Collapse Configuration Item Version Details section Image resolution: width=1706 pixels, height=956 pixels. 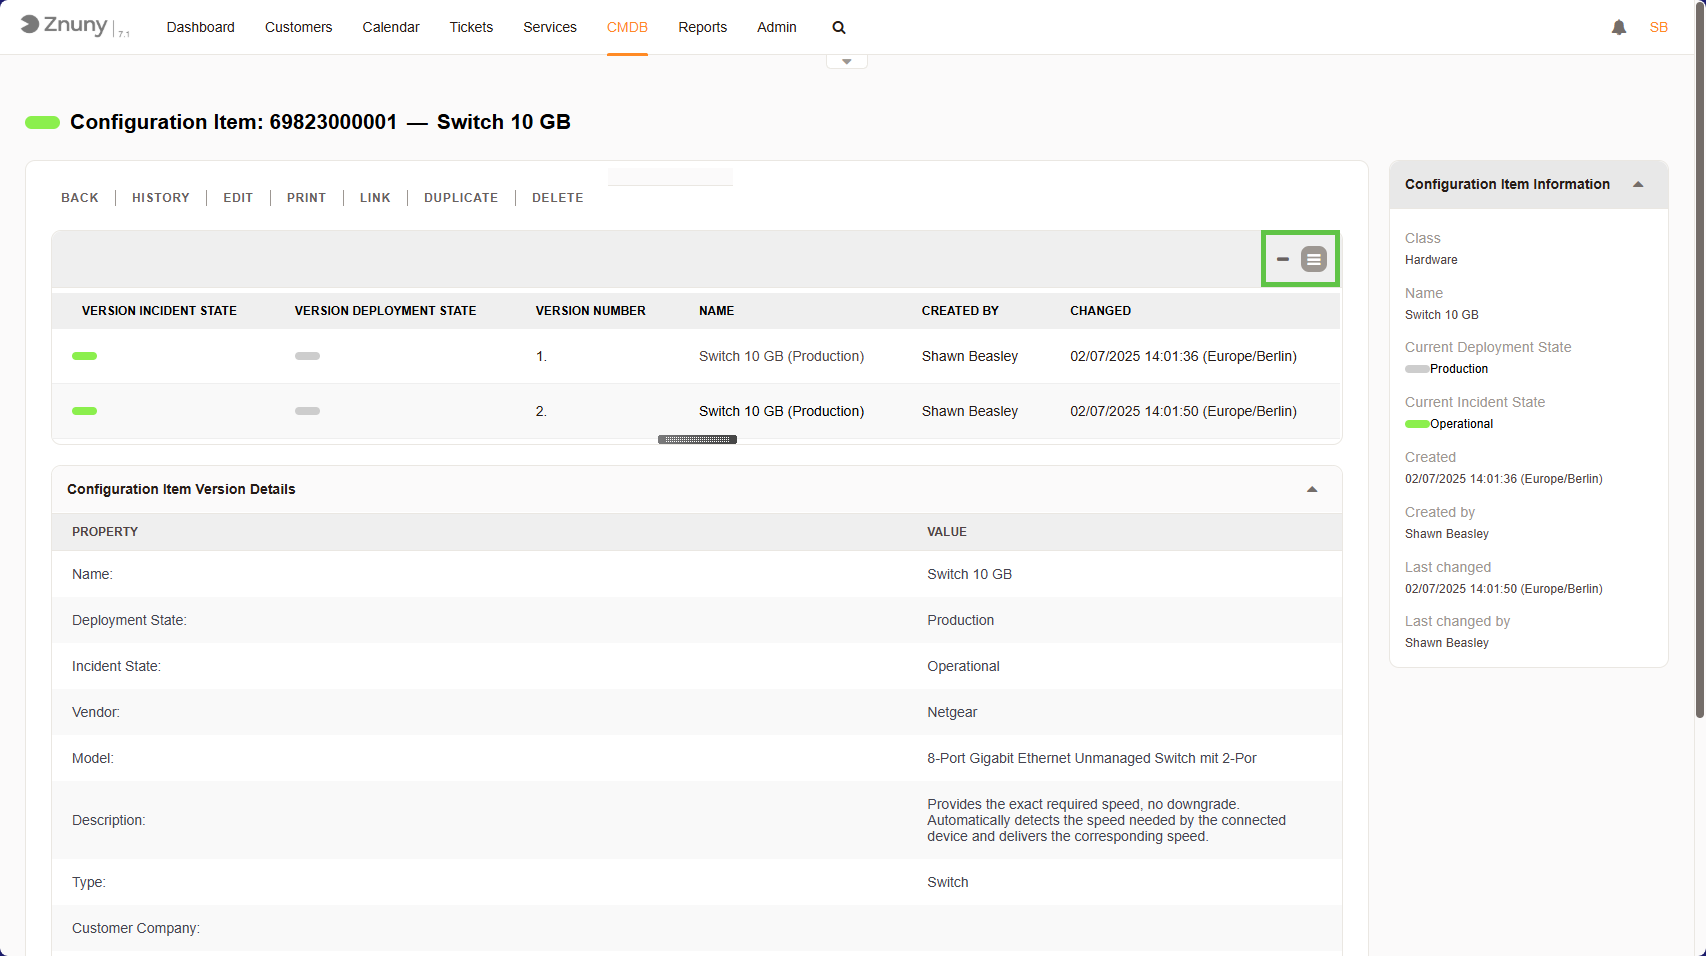tap(1312, 489)
